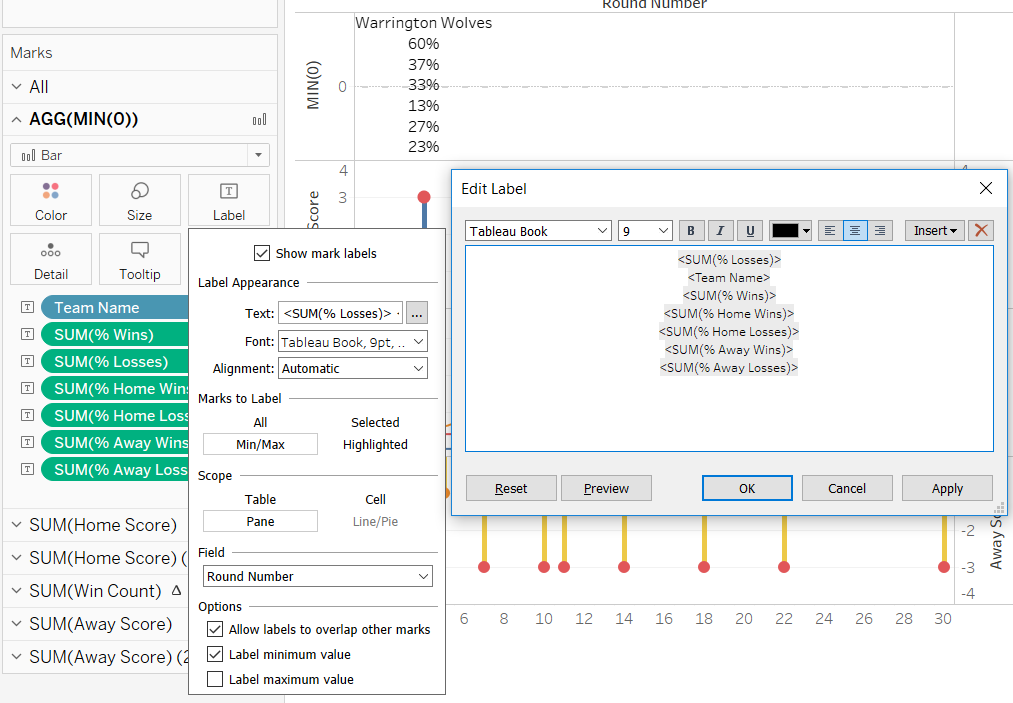Align label text to the left

click(829, 231)
